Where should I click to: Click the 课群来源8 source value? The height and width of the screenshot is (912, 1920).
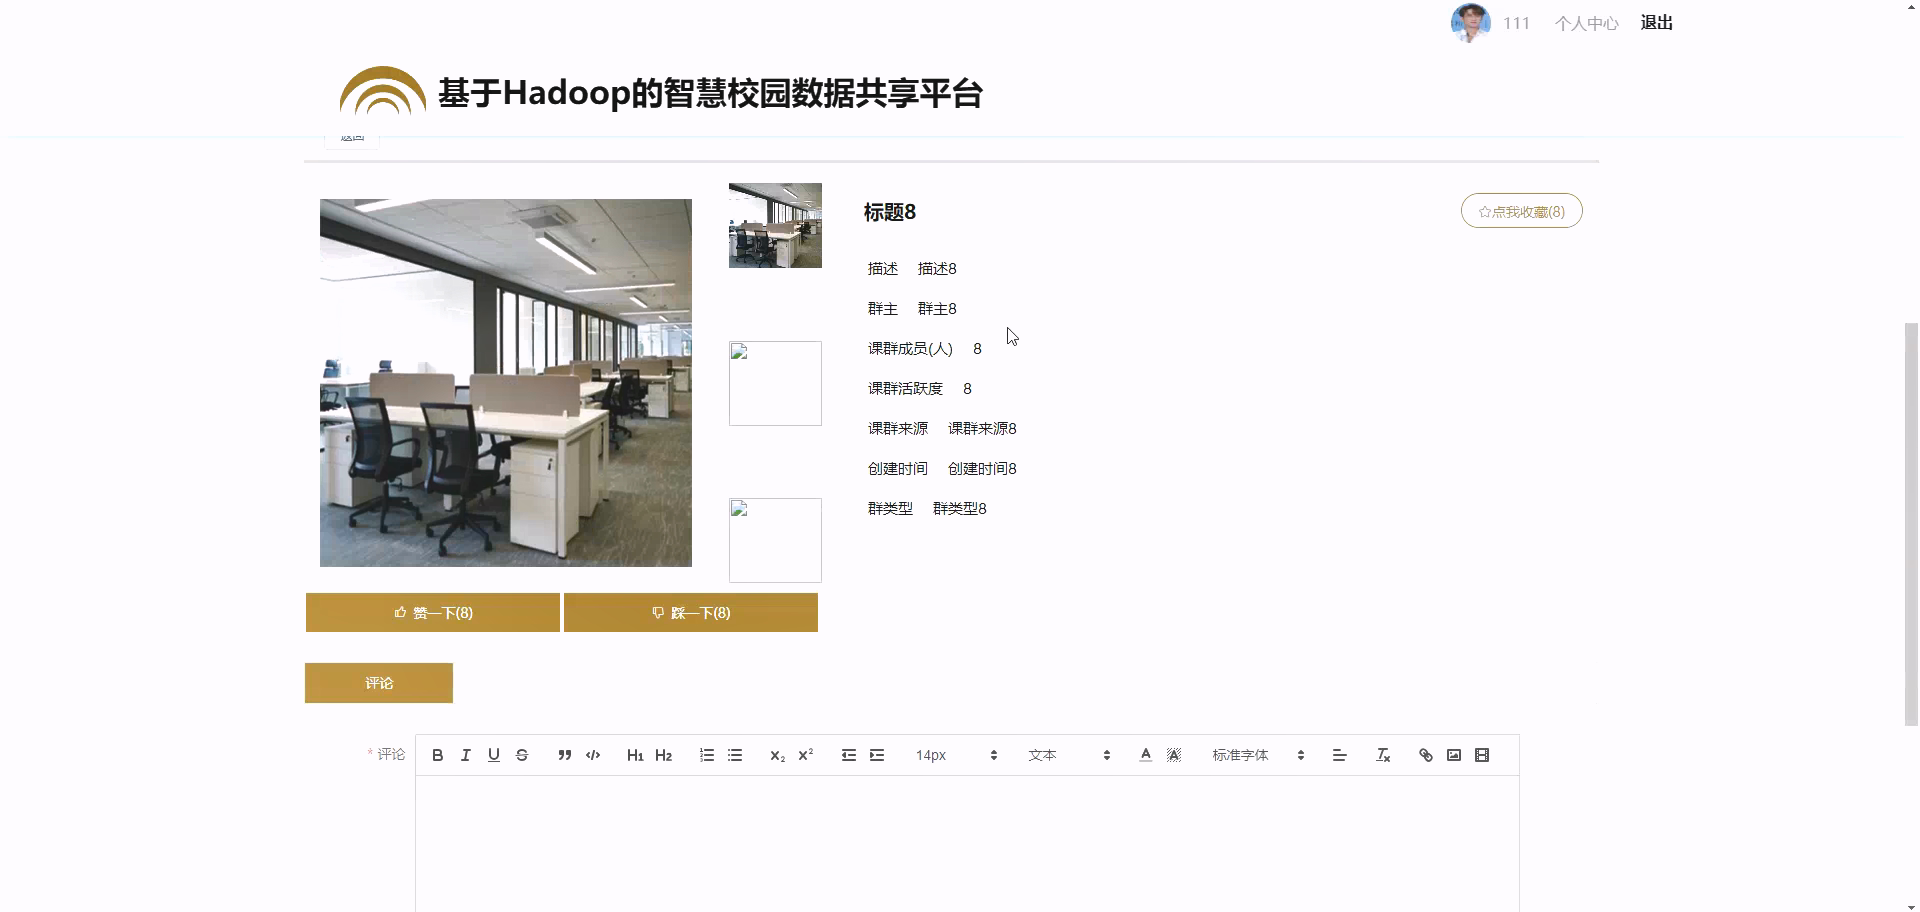[x=982, y=429]
